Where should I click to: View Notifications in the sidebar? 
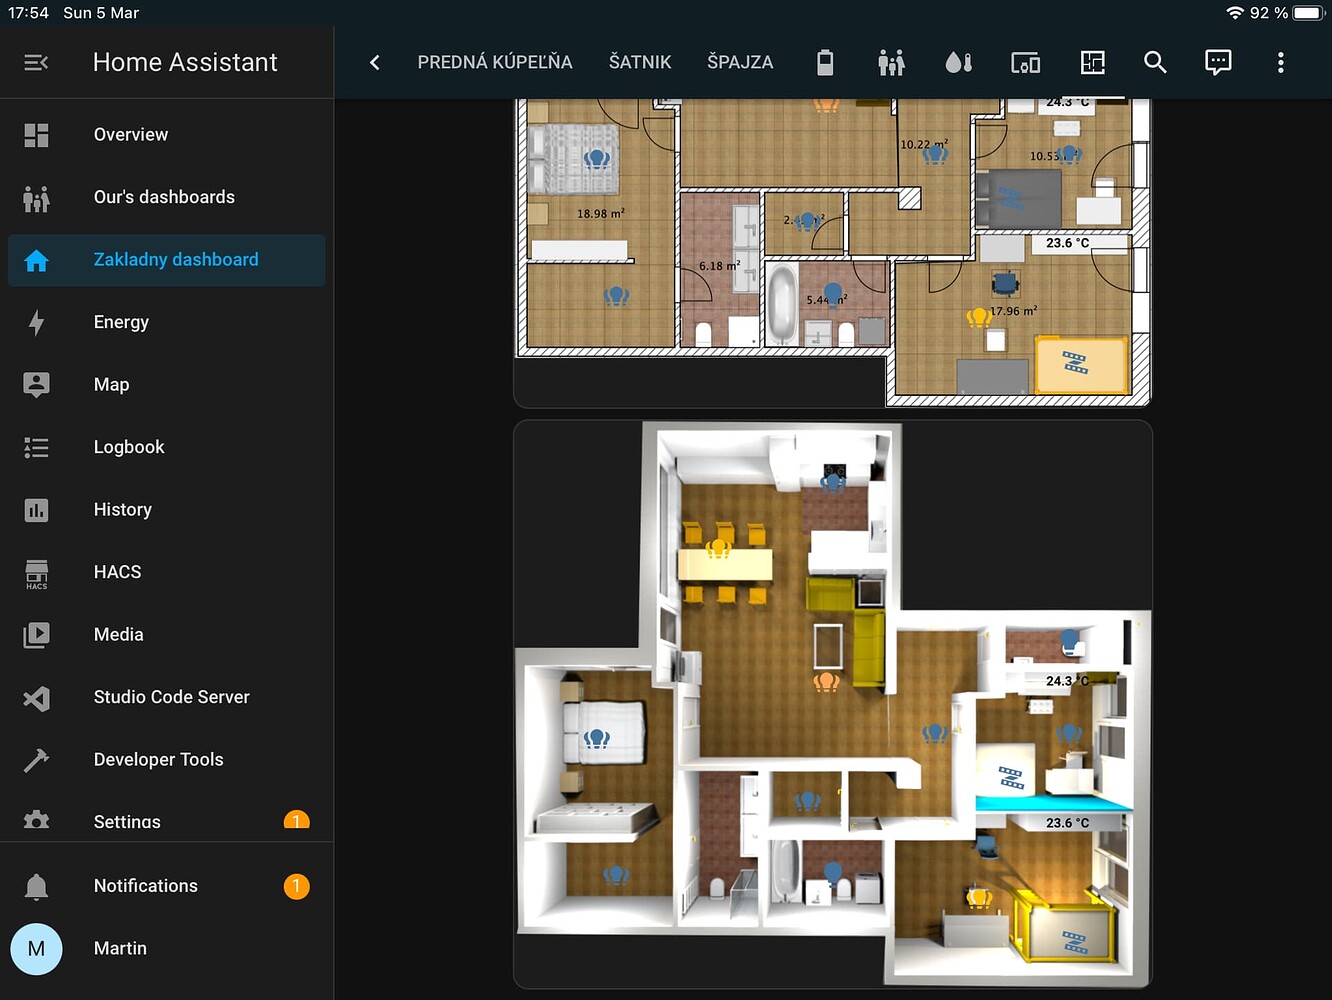pyautogui.click(x=145, y=885)
